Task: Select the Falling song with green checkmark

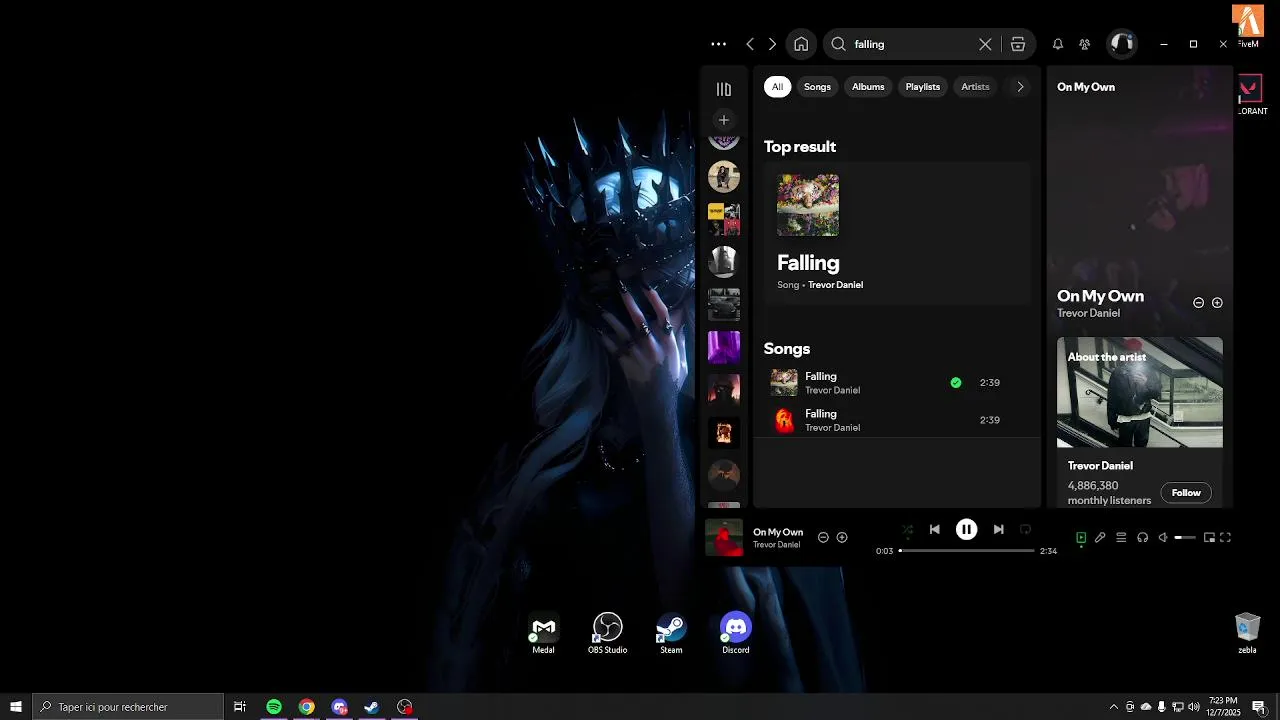Action: pyautogui.click(x=897, y=383)
